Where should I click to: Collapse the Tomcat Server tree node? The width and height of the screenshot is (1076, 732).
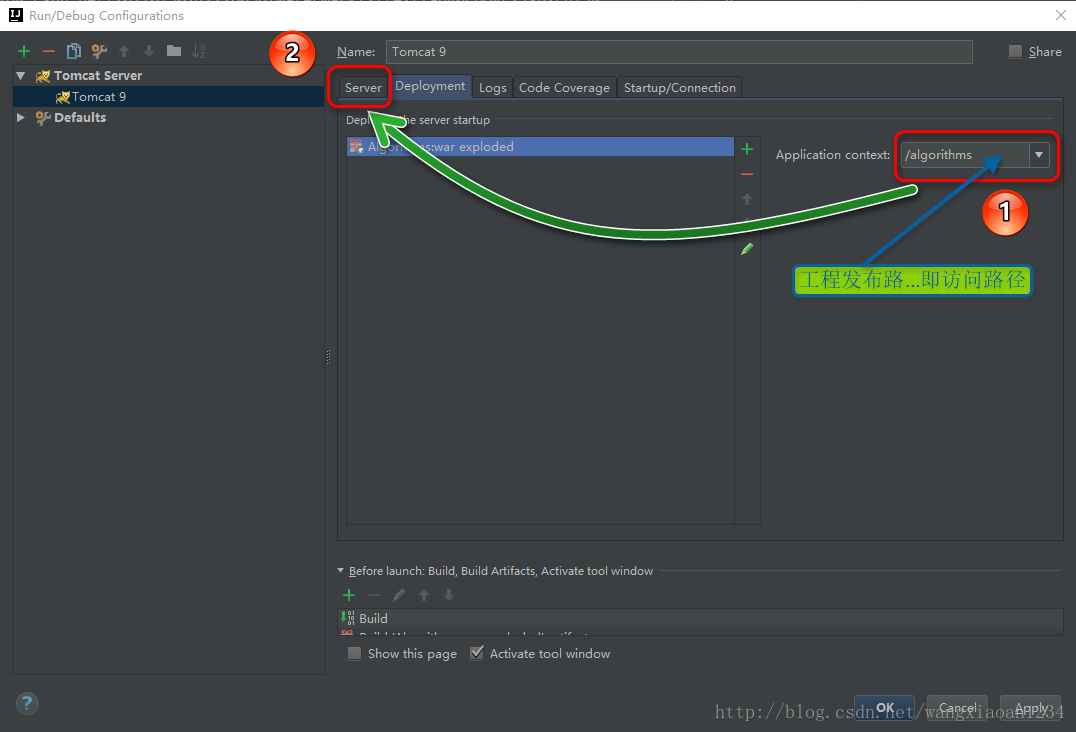point(21,75)
